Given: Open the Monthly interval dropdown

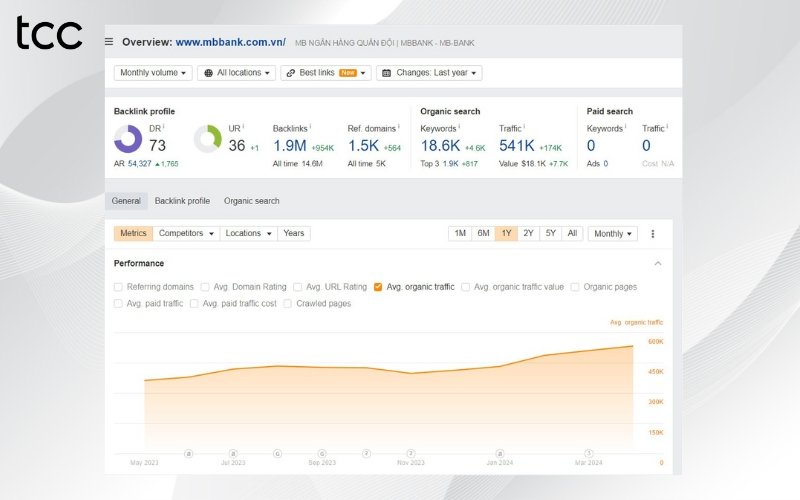Looking at the screenshot, I should tap(612, 234).
